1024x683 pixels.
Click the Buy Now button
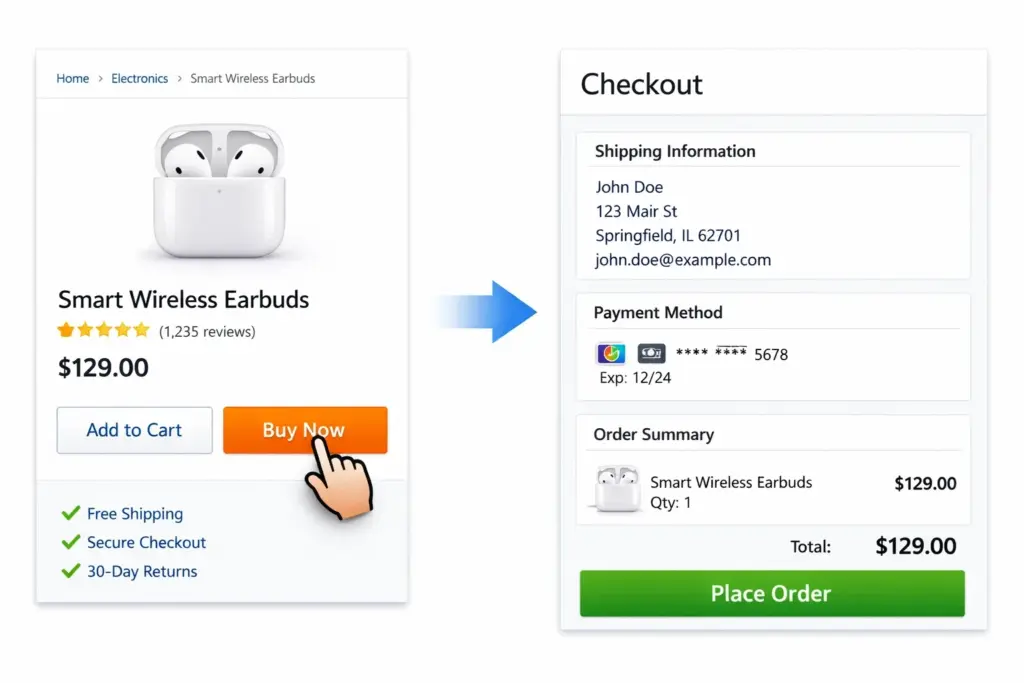305,430
